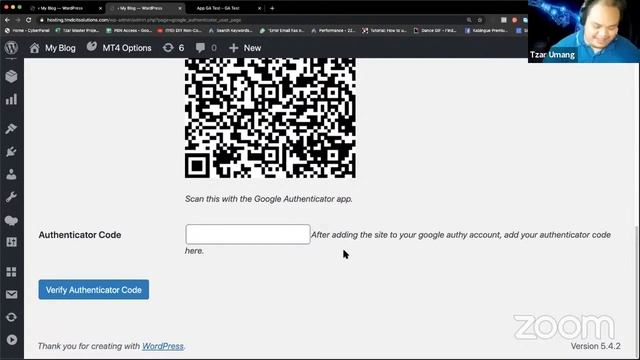Click the browser address bar URL
Image resolution: width=640 pixels, height=360 pixels.
pos(144,20)
